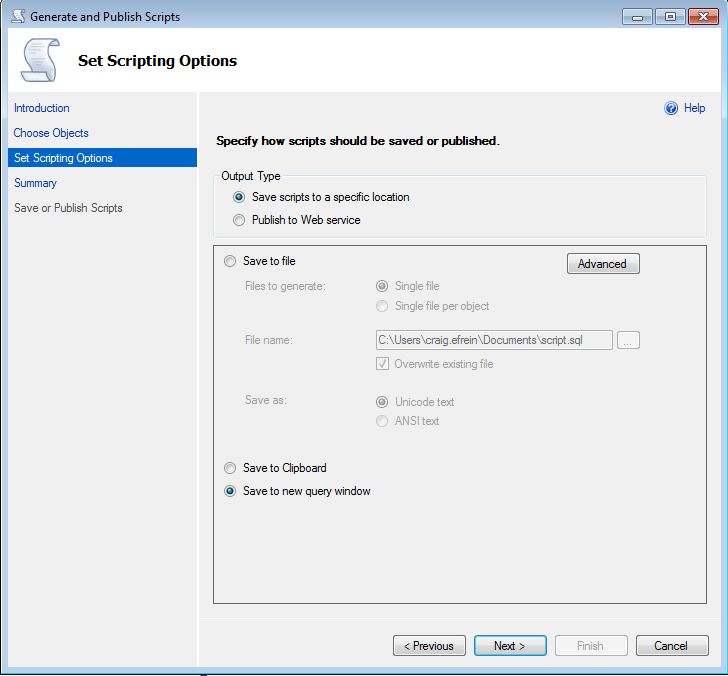This screenshot has width=728, height=676.
Task: Click the 'Save as:' label
Action: coord(266,400)
